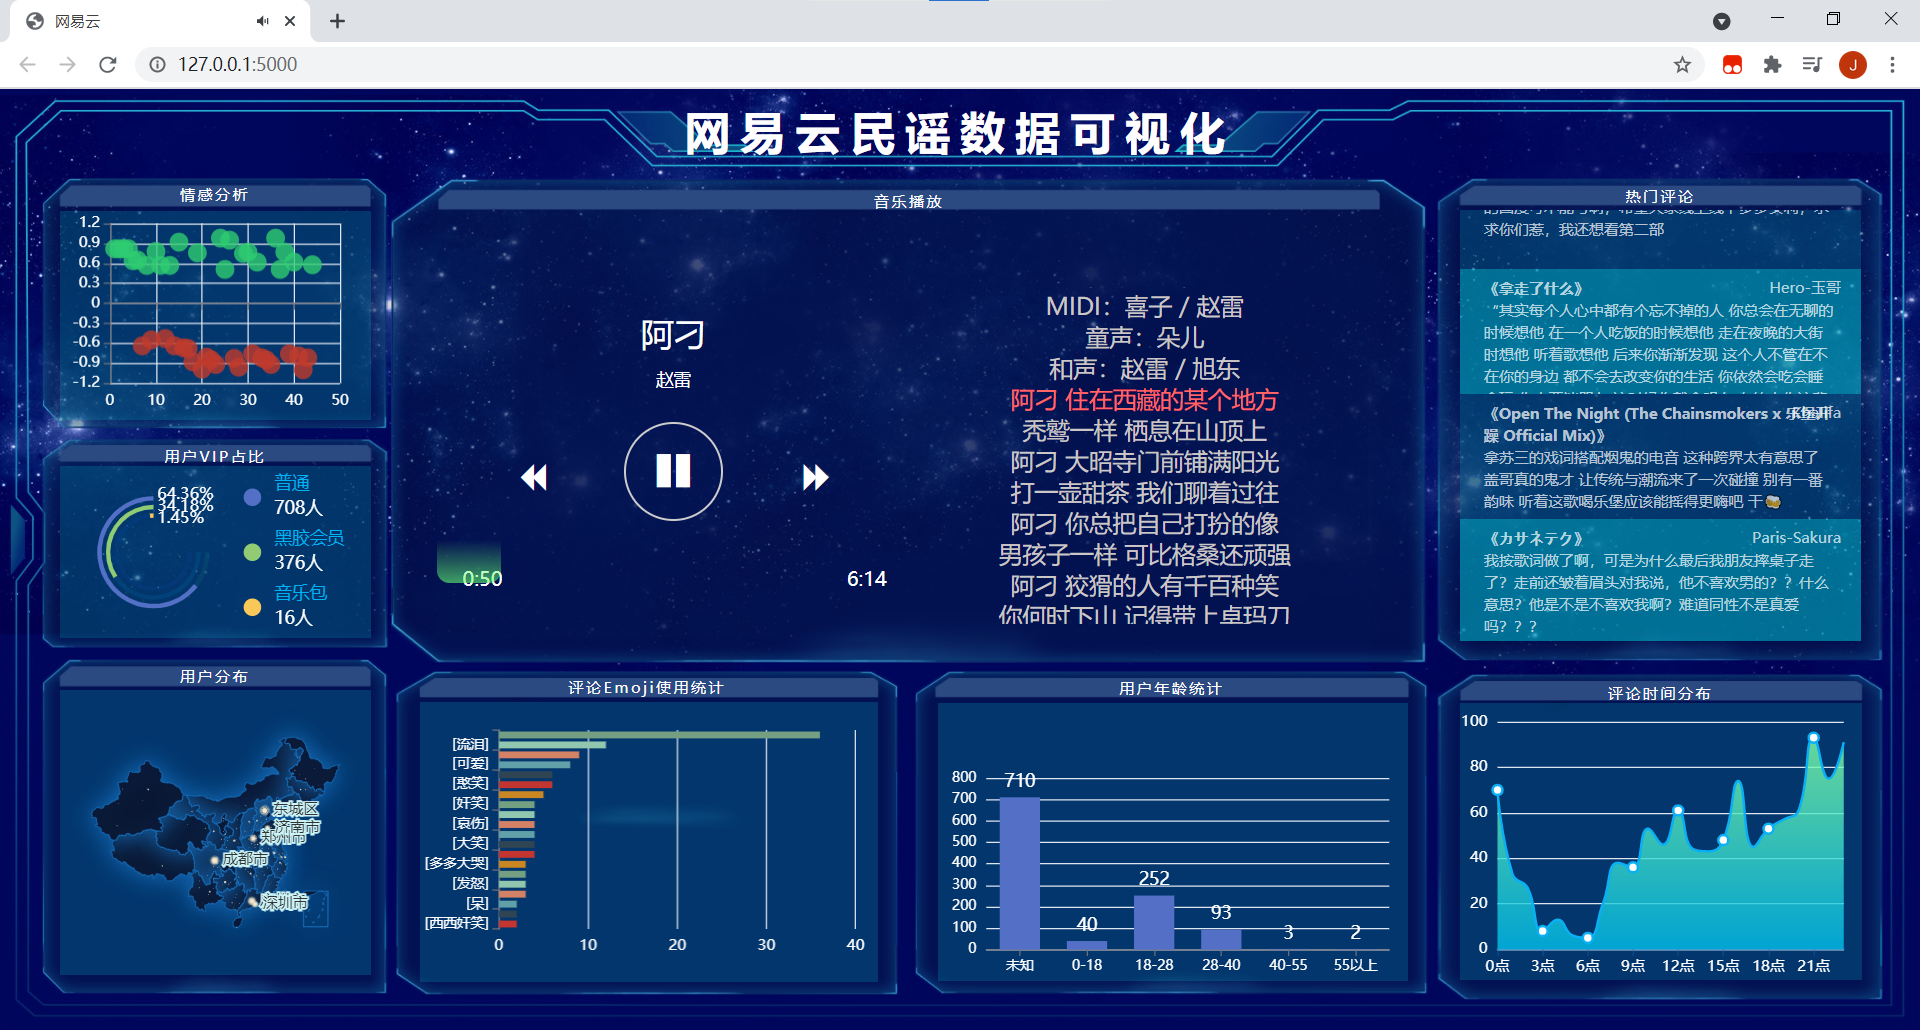1920x1030 pixels.
Task: Click the [流泪] emoji bar label
Action: (x=470, y=744)
